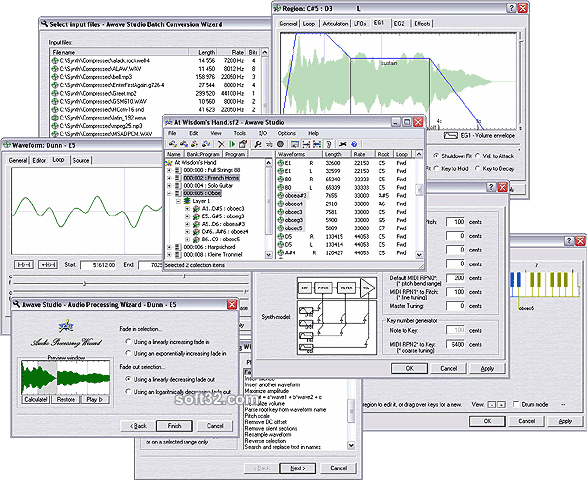The image size is (587, 480).
Task: Click the waveform icon of row oboec3
Action: 280,212
